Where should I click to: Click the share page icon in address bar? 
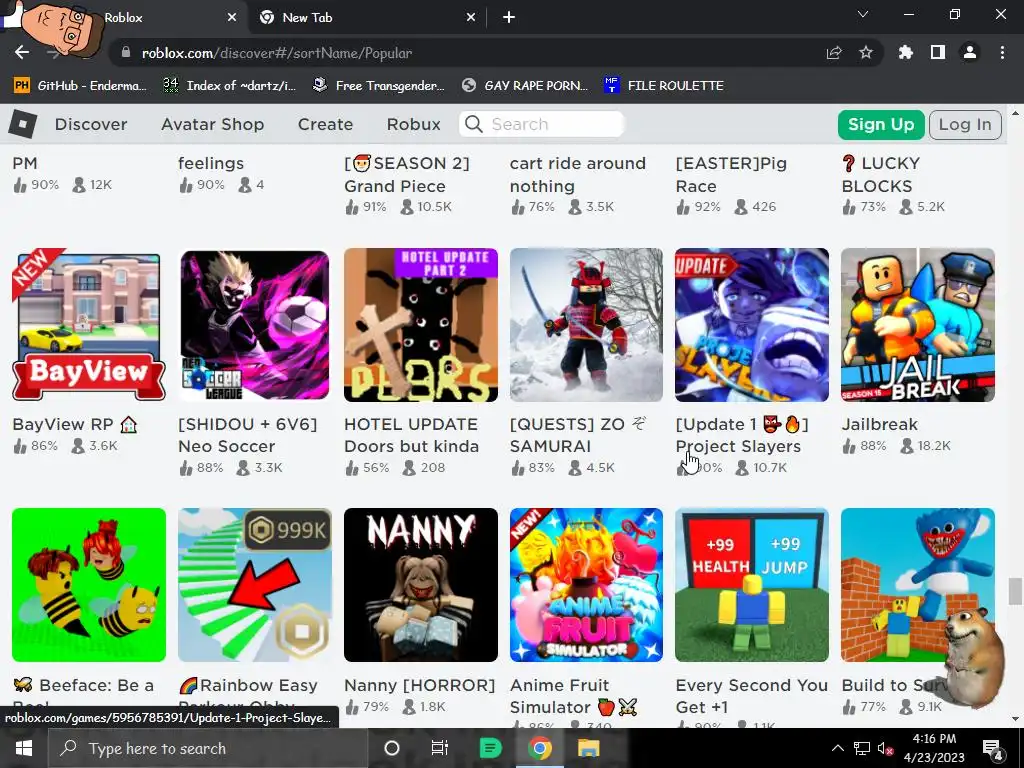[x=834, y=53]
